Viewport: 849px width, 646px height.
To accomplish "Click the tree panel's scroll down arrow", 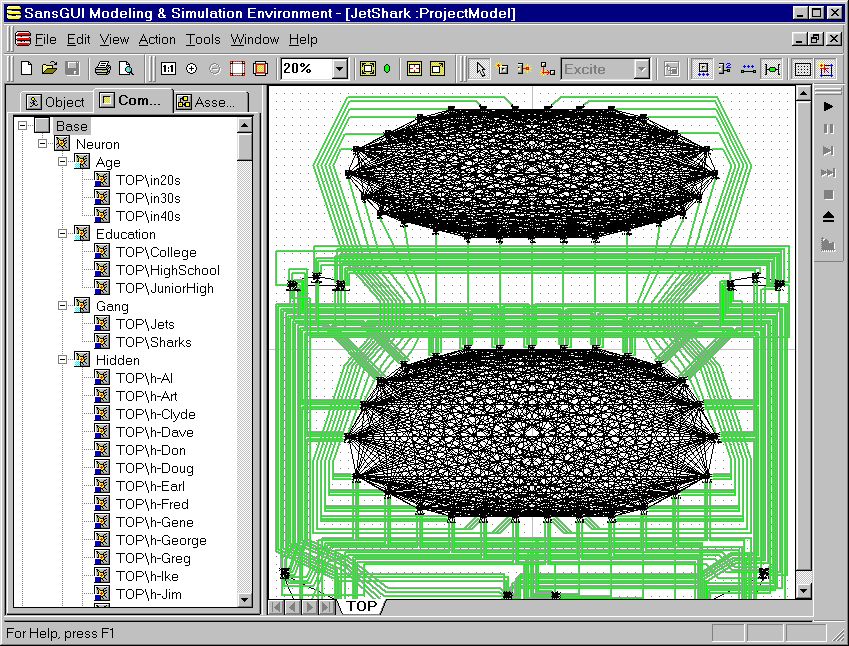I will coord(245,598).
